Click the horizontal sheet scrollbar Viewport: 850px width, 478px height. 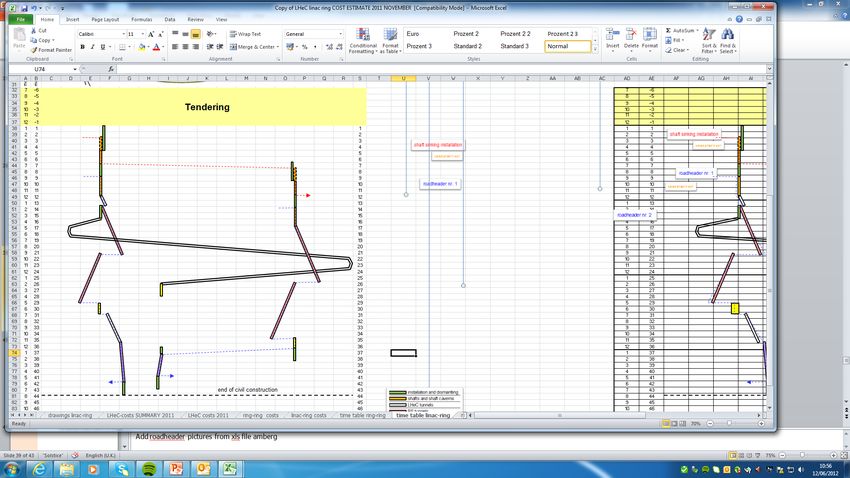coord(615,415)
